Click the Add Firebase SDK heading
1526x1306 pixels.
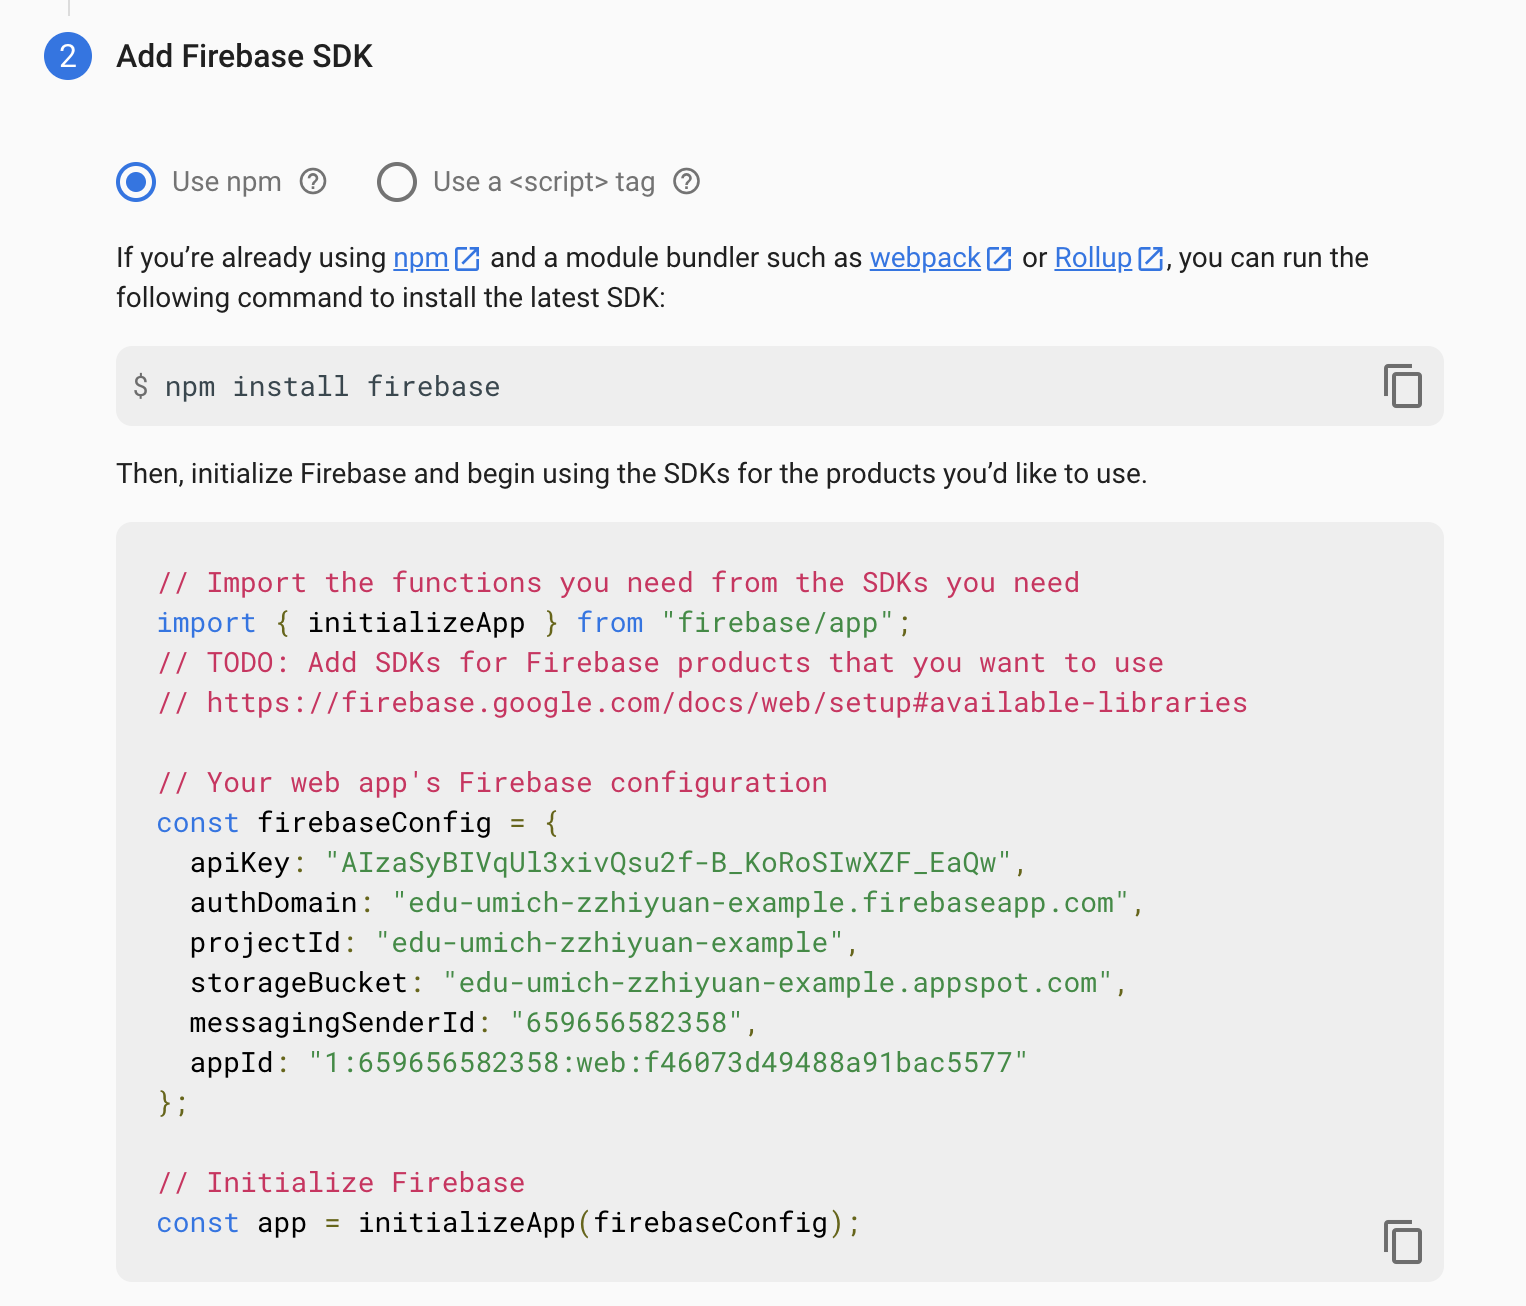click(245, 56)
